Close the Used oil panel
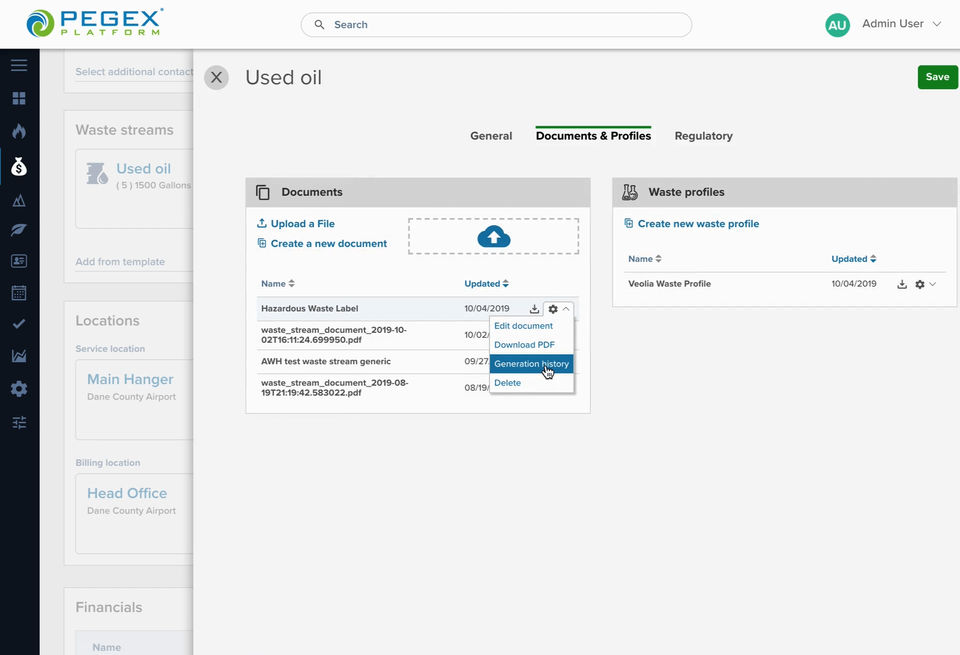This screenshot has width=960, height=655. [x=216, y=78]
